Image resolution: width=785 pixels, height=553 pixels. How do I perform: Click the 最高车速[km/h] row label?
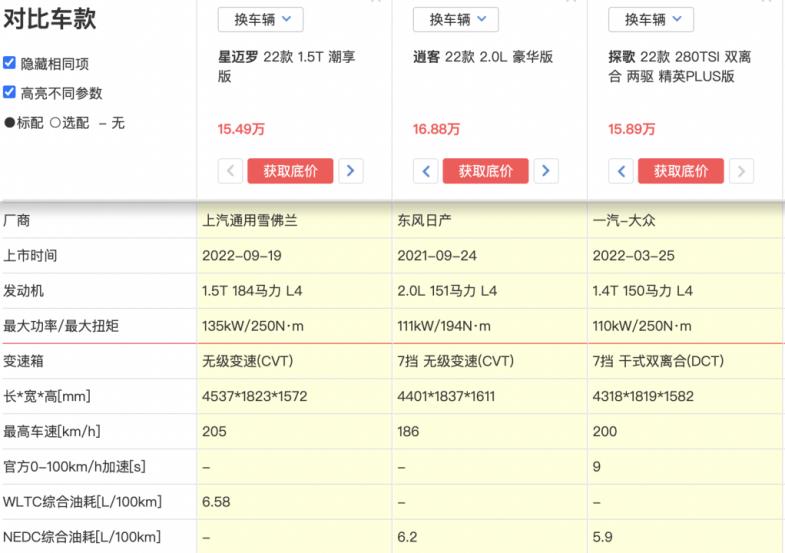click(52, 431)
